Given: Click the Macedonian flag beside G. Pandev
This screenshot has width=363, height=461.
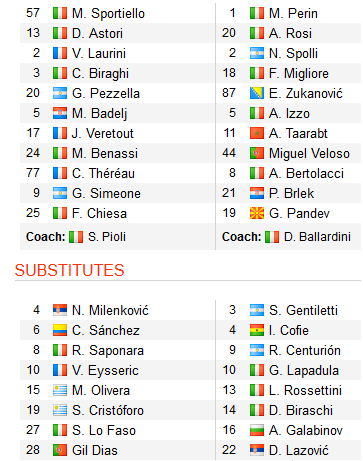Looking at the screenshot, I should (x=257, y=213).
